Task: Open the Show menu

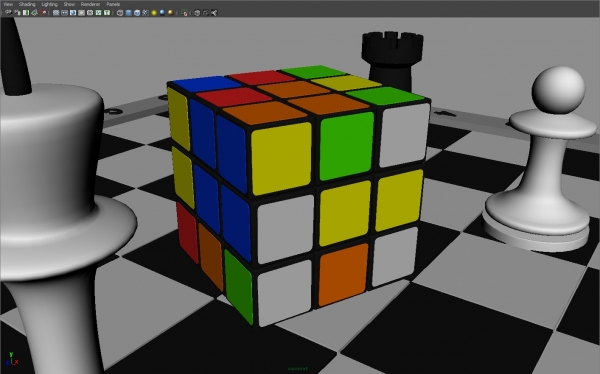Action: pyautogui.click(x=69, y=4)
